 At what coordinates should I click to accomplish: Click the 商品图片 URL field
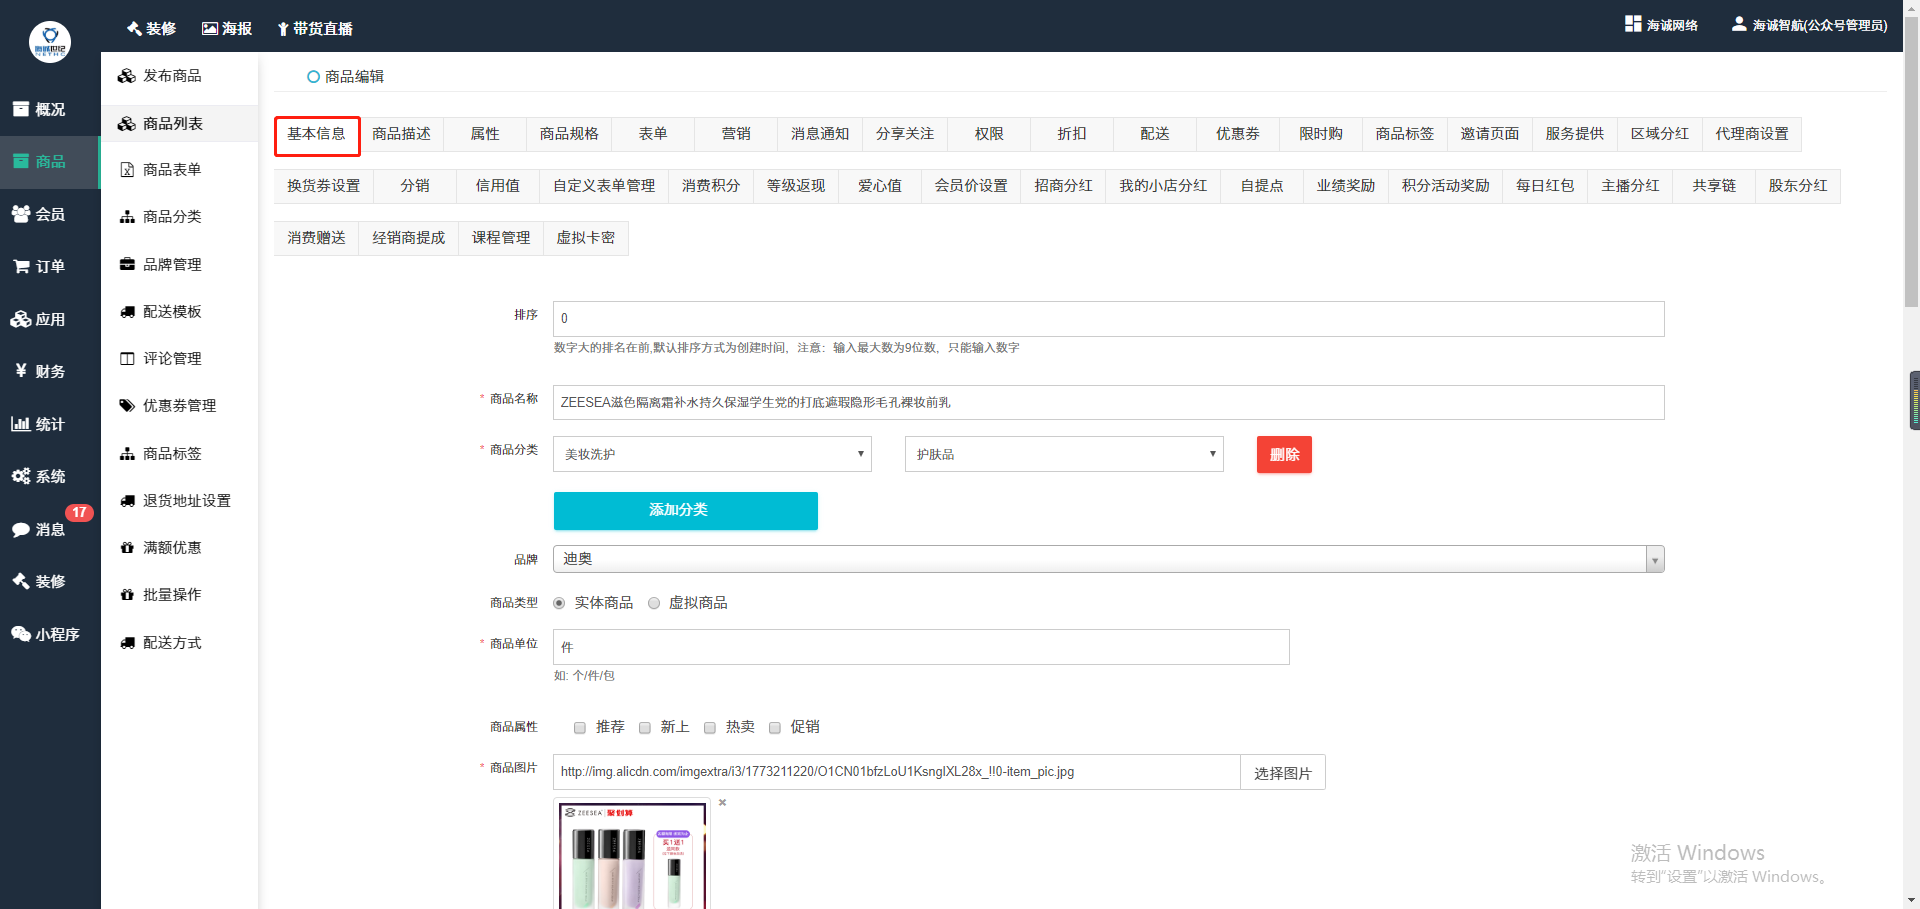(897, 772)
